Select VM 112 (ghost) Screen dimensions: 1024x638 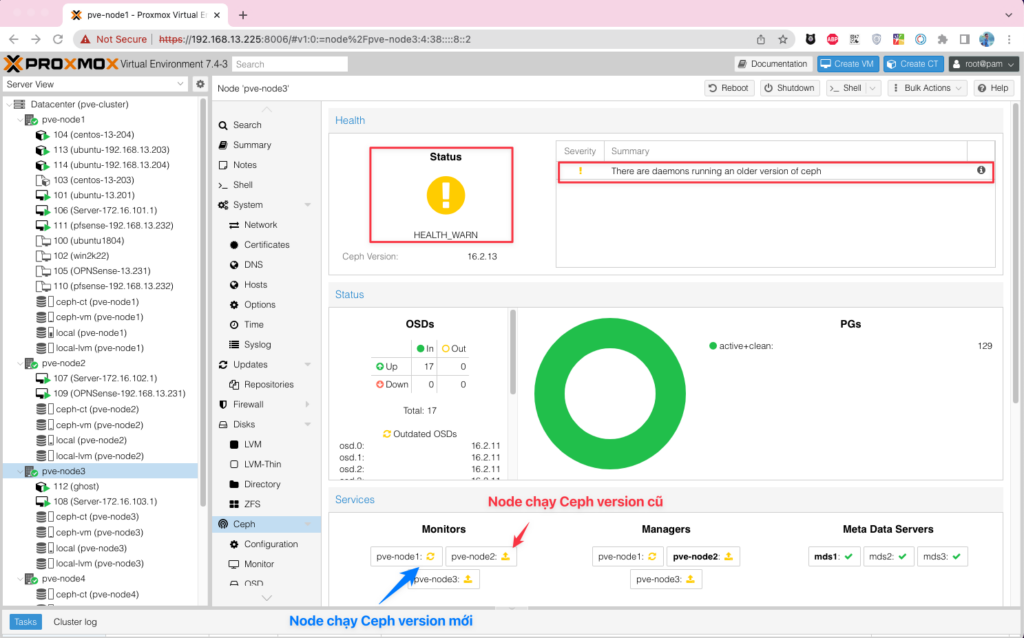tap(76, 486)
